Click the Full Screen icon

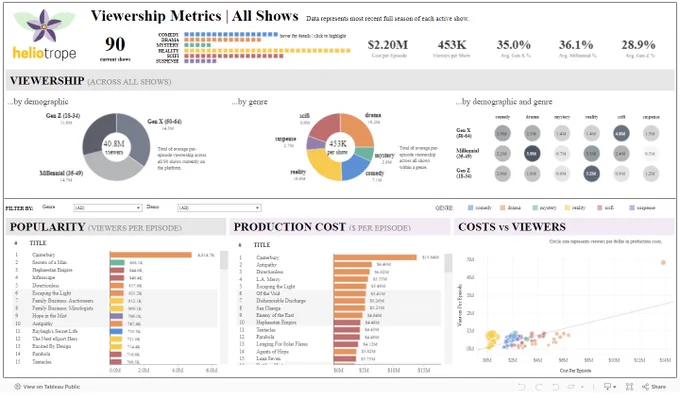tap(629, 387)
